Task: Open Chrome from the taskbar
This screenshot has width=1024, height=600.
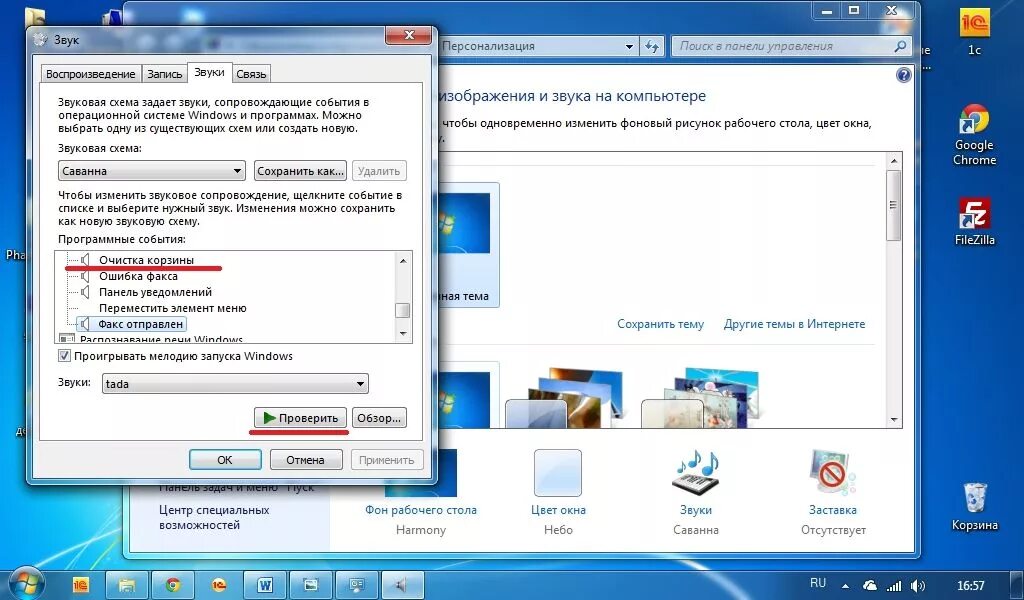Action: (x=172, y=585)
